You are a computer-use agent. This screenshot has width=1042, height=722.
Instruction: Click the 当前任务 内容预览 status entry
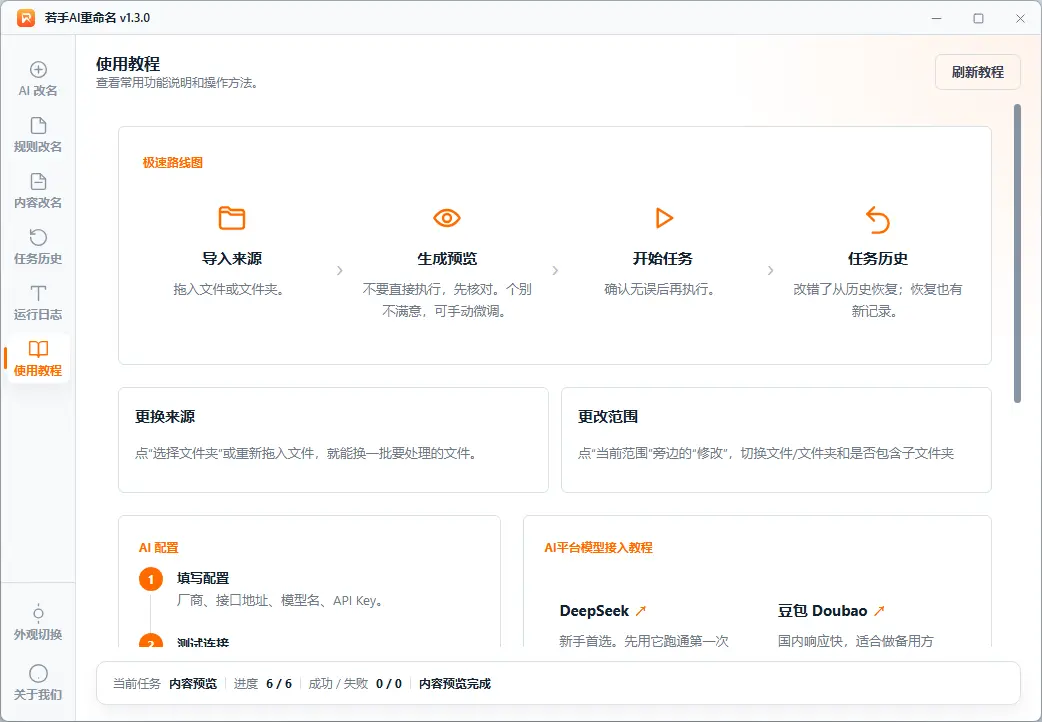pyautogui.click(x=165, y=683)
